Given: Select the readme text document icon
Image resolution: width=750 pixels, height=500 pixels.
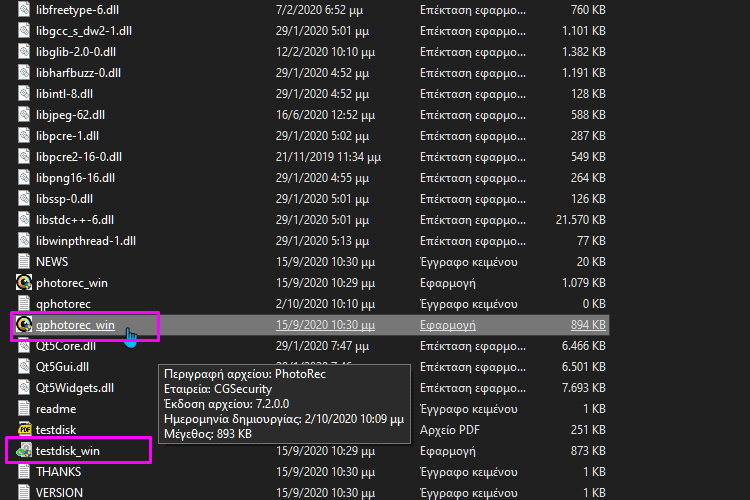Looking at the screenshot, I should coord(23,409).
